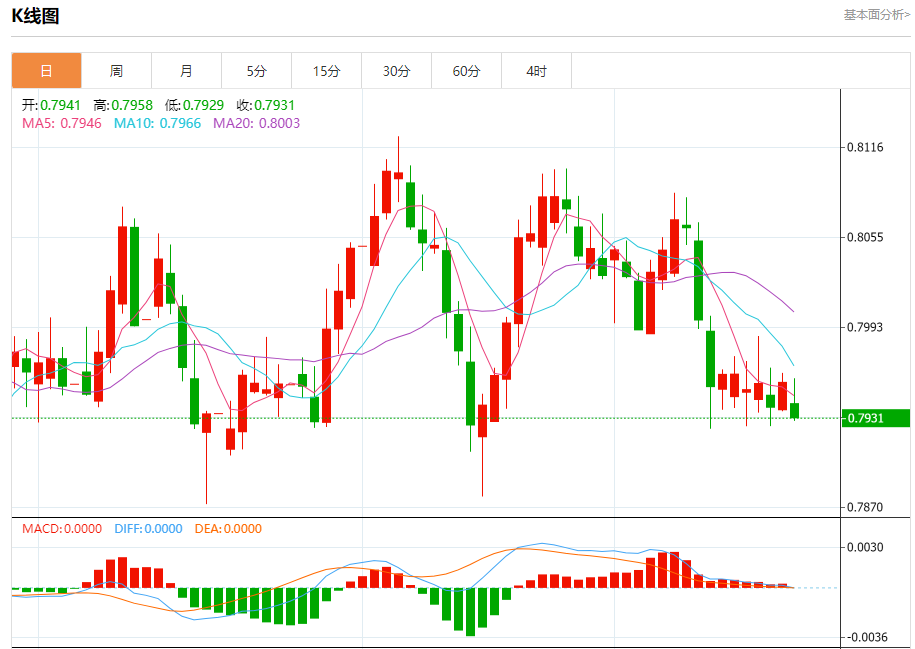
Task: Switch to the 周 weekly tab
Action: point(116,71)
